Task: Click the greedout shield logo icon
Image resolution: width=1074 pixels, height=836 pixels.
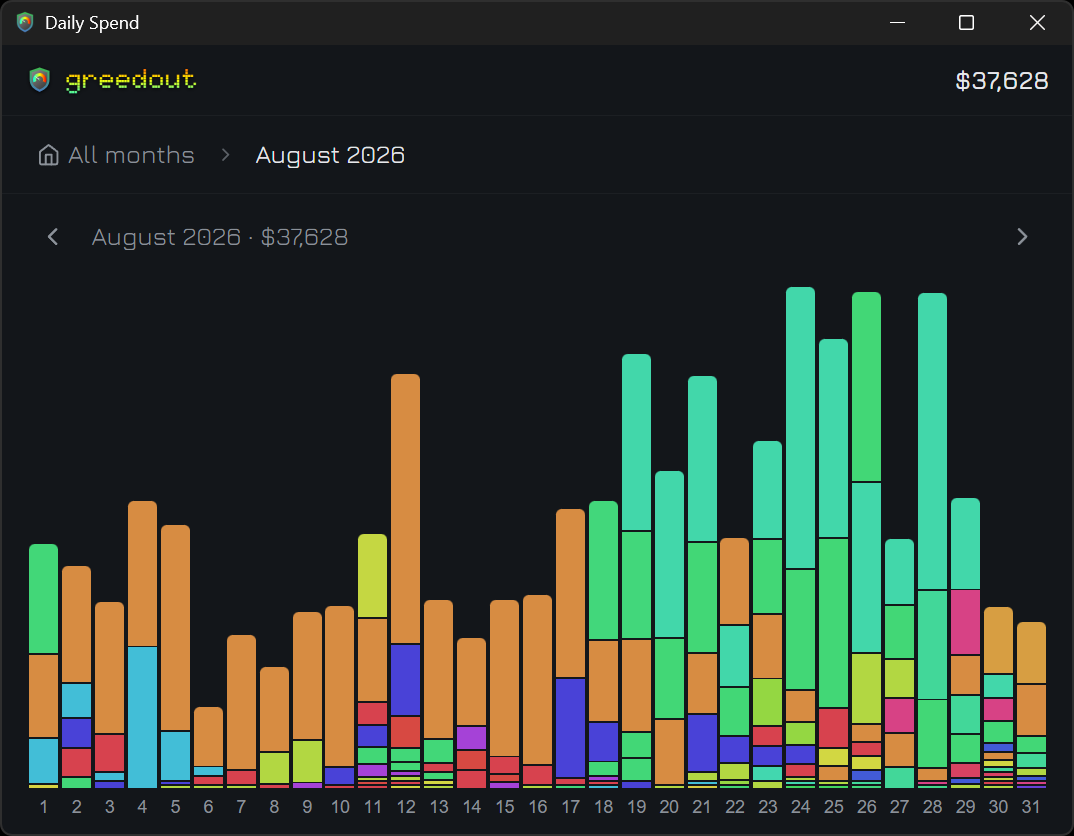Action: pos(40,80)
